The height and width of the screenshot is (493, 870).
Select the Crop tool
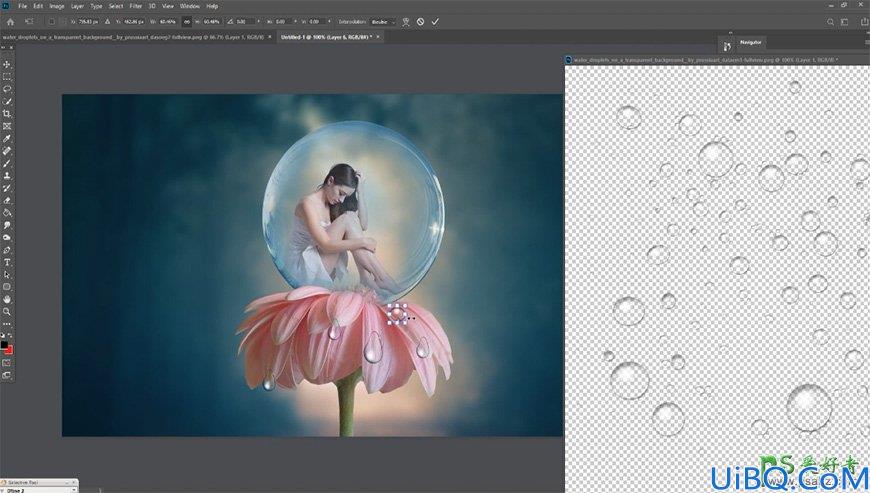(x=7, y=114)
